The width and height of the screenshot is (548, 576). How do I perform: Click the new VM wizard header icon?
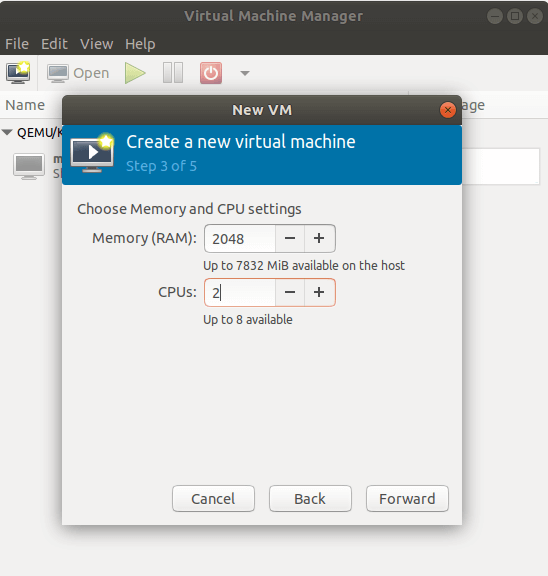pyautogui.click(x=92, y=153)
